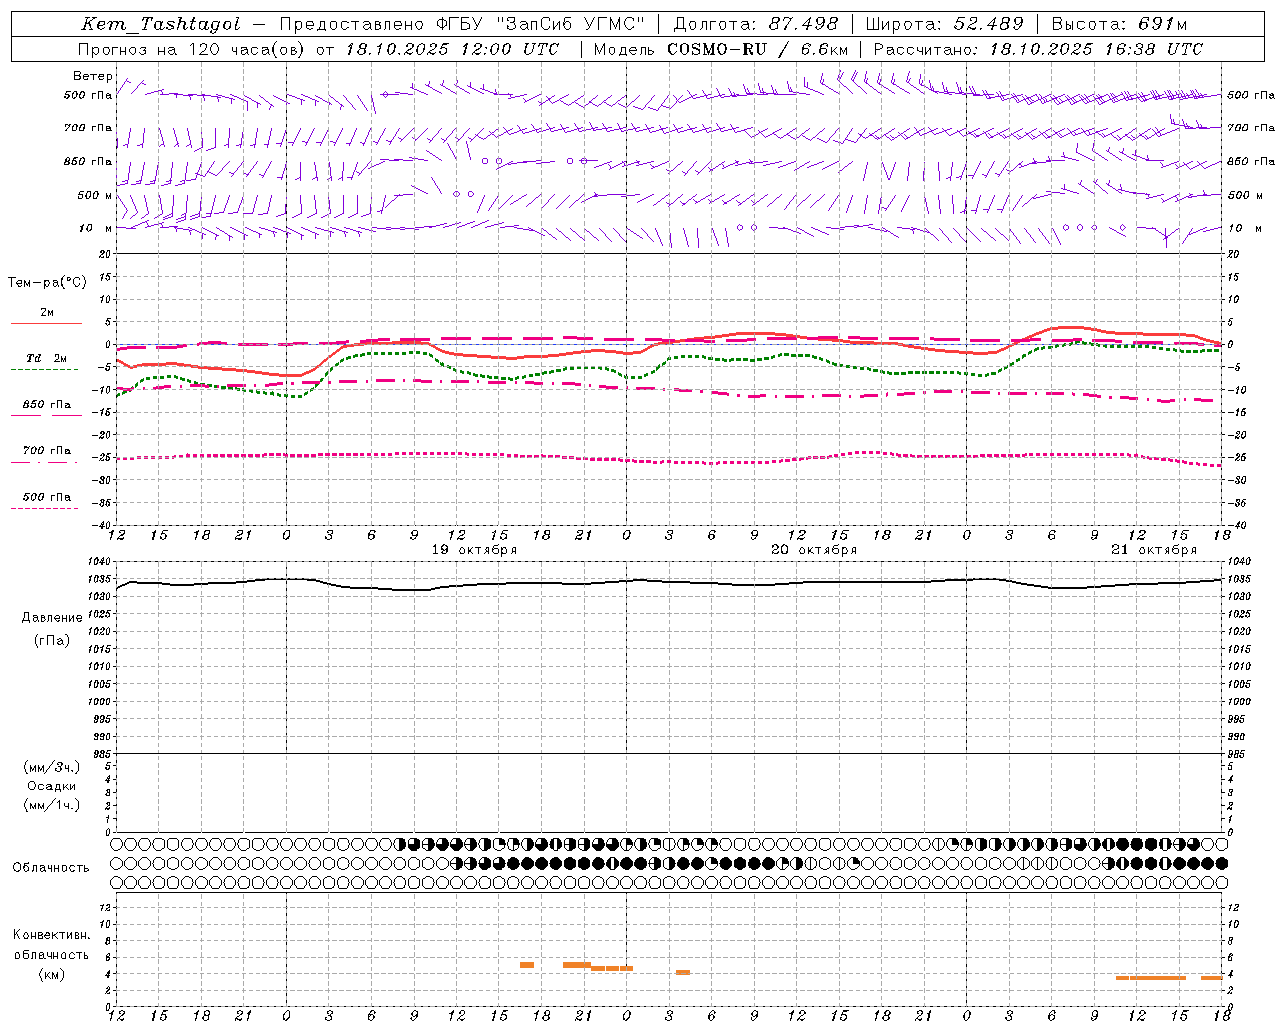Select the provider text ФГБУ "ЗапСиб УГМС"
The image size is (1280, 1024).
coord(542,24)
